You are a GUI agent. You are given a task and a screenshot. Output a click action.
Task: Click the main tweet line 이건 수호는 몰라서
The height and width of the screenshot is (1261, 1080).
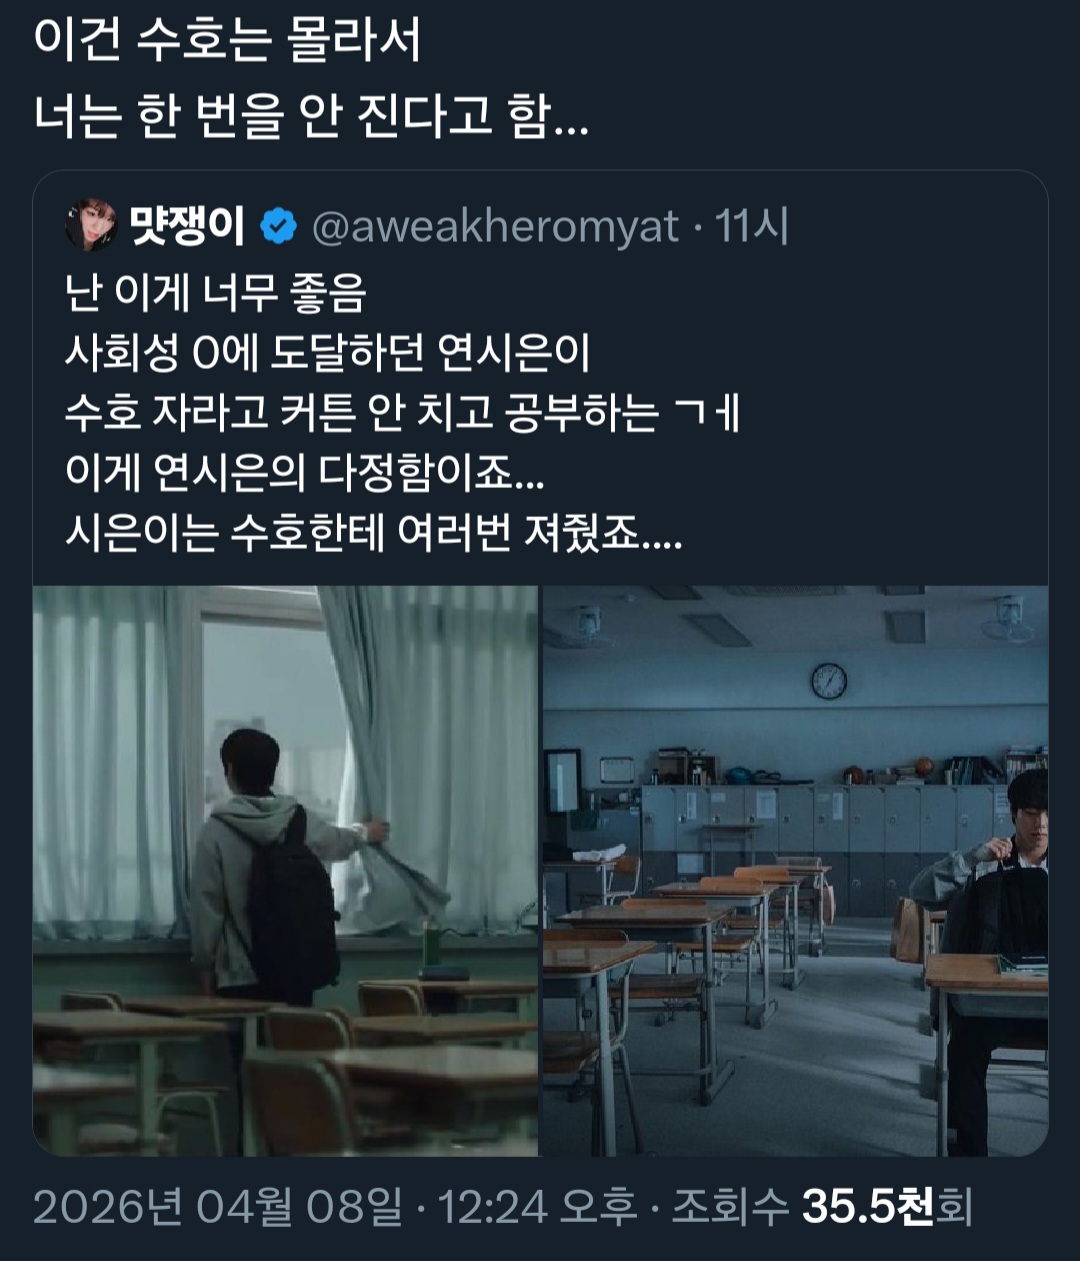226,42
